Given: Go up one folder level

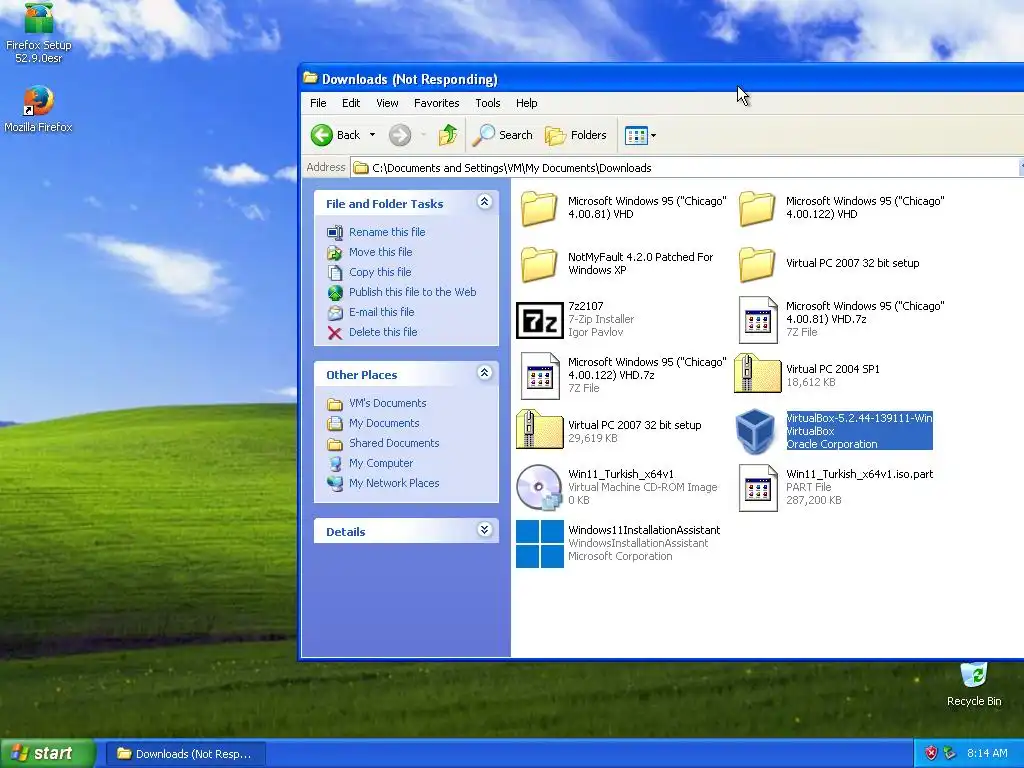Looking at the screenshot, I should pos(448,135).
